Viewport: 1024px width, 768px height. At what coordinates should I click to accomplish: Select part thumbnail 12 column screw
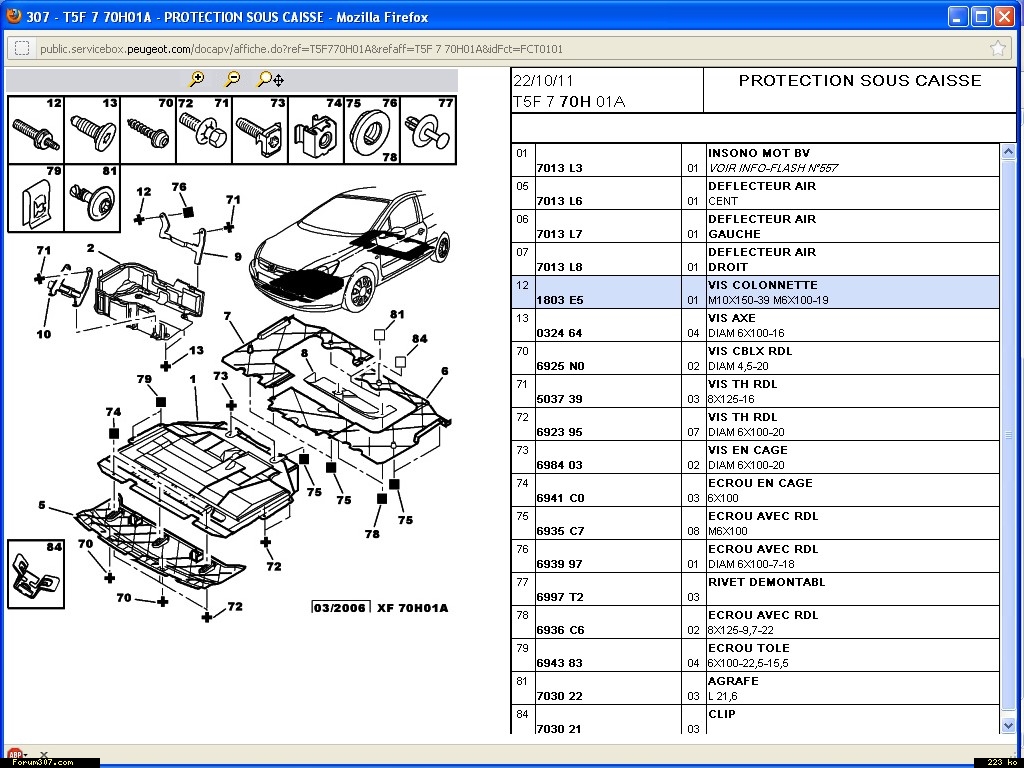(36, 129)
